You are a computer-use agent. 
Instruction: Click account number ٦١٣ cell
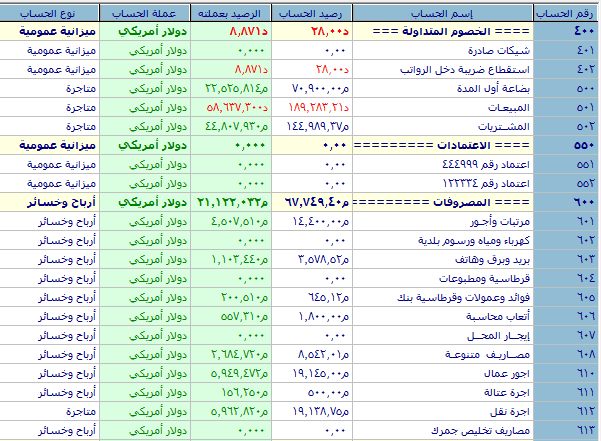click(565, 431)
